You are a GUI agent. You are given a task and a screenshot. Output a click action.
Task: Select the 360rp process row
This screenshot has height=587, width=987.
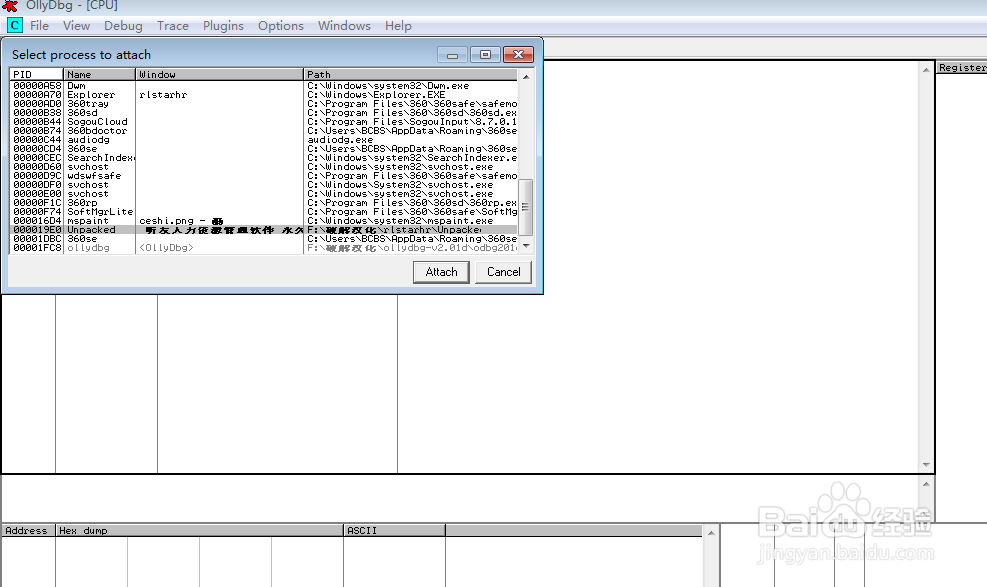click(264, 203)
